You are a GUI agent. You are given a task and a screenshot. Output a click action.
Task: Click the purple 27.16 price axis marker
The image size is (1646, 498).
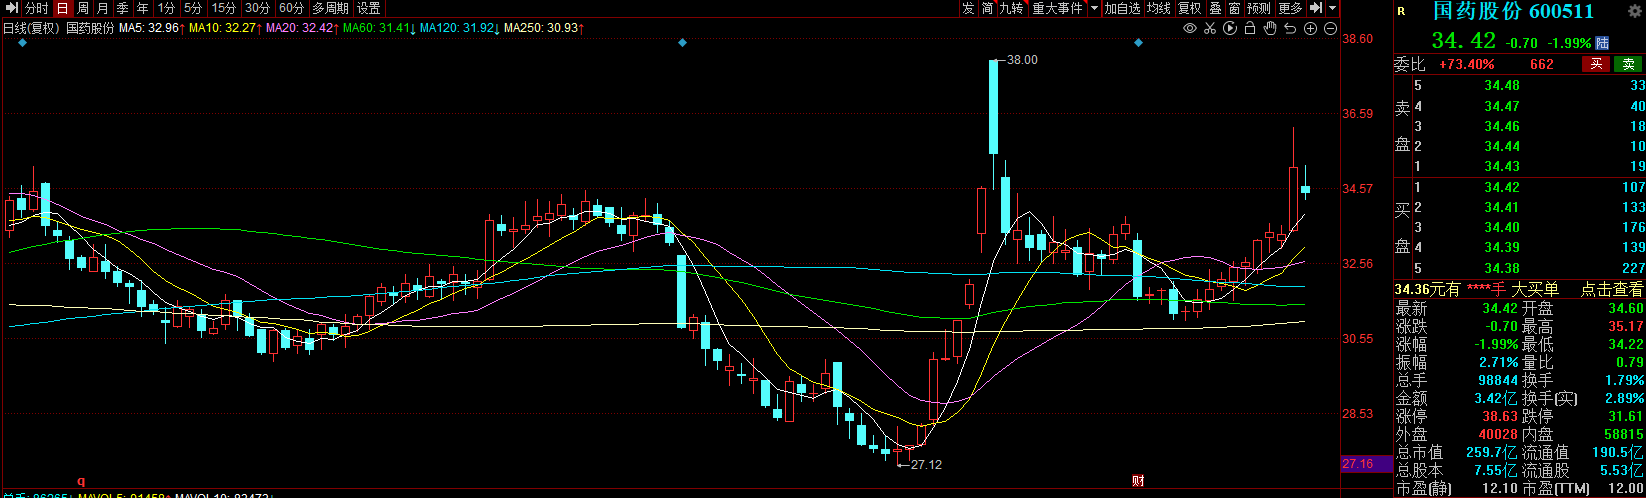click(1358, 464)
